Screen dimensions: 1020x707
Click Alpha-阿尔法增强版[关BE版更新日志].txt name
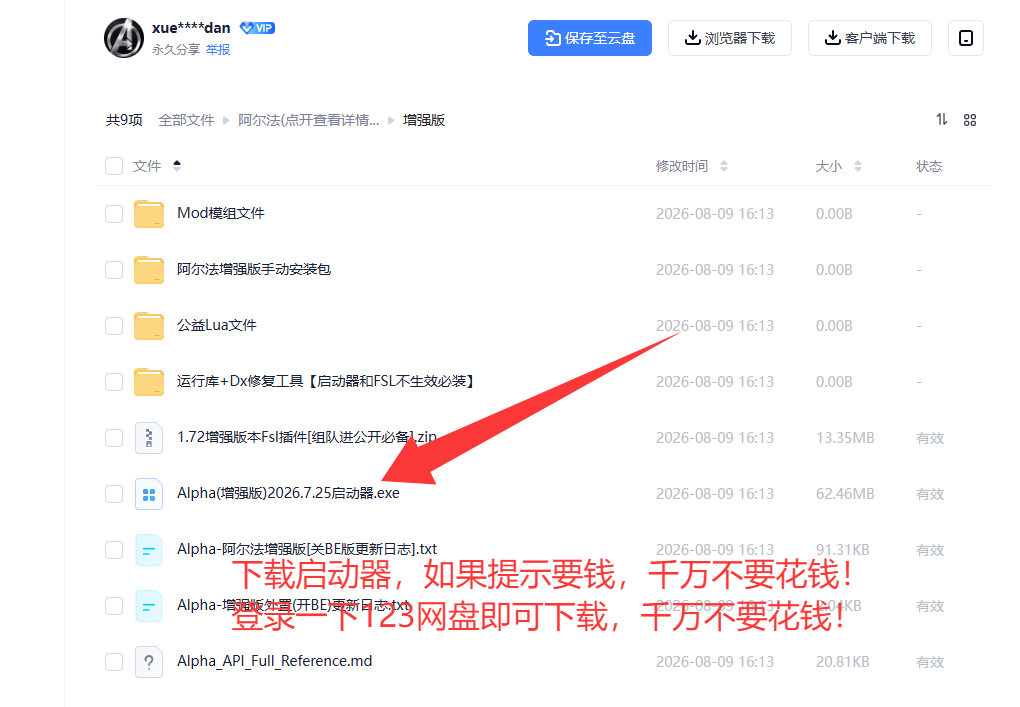point(307,549)
